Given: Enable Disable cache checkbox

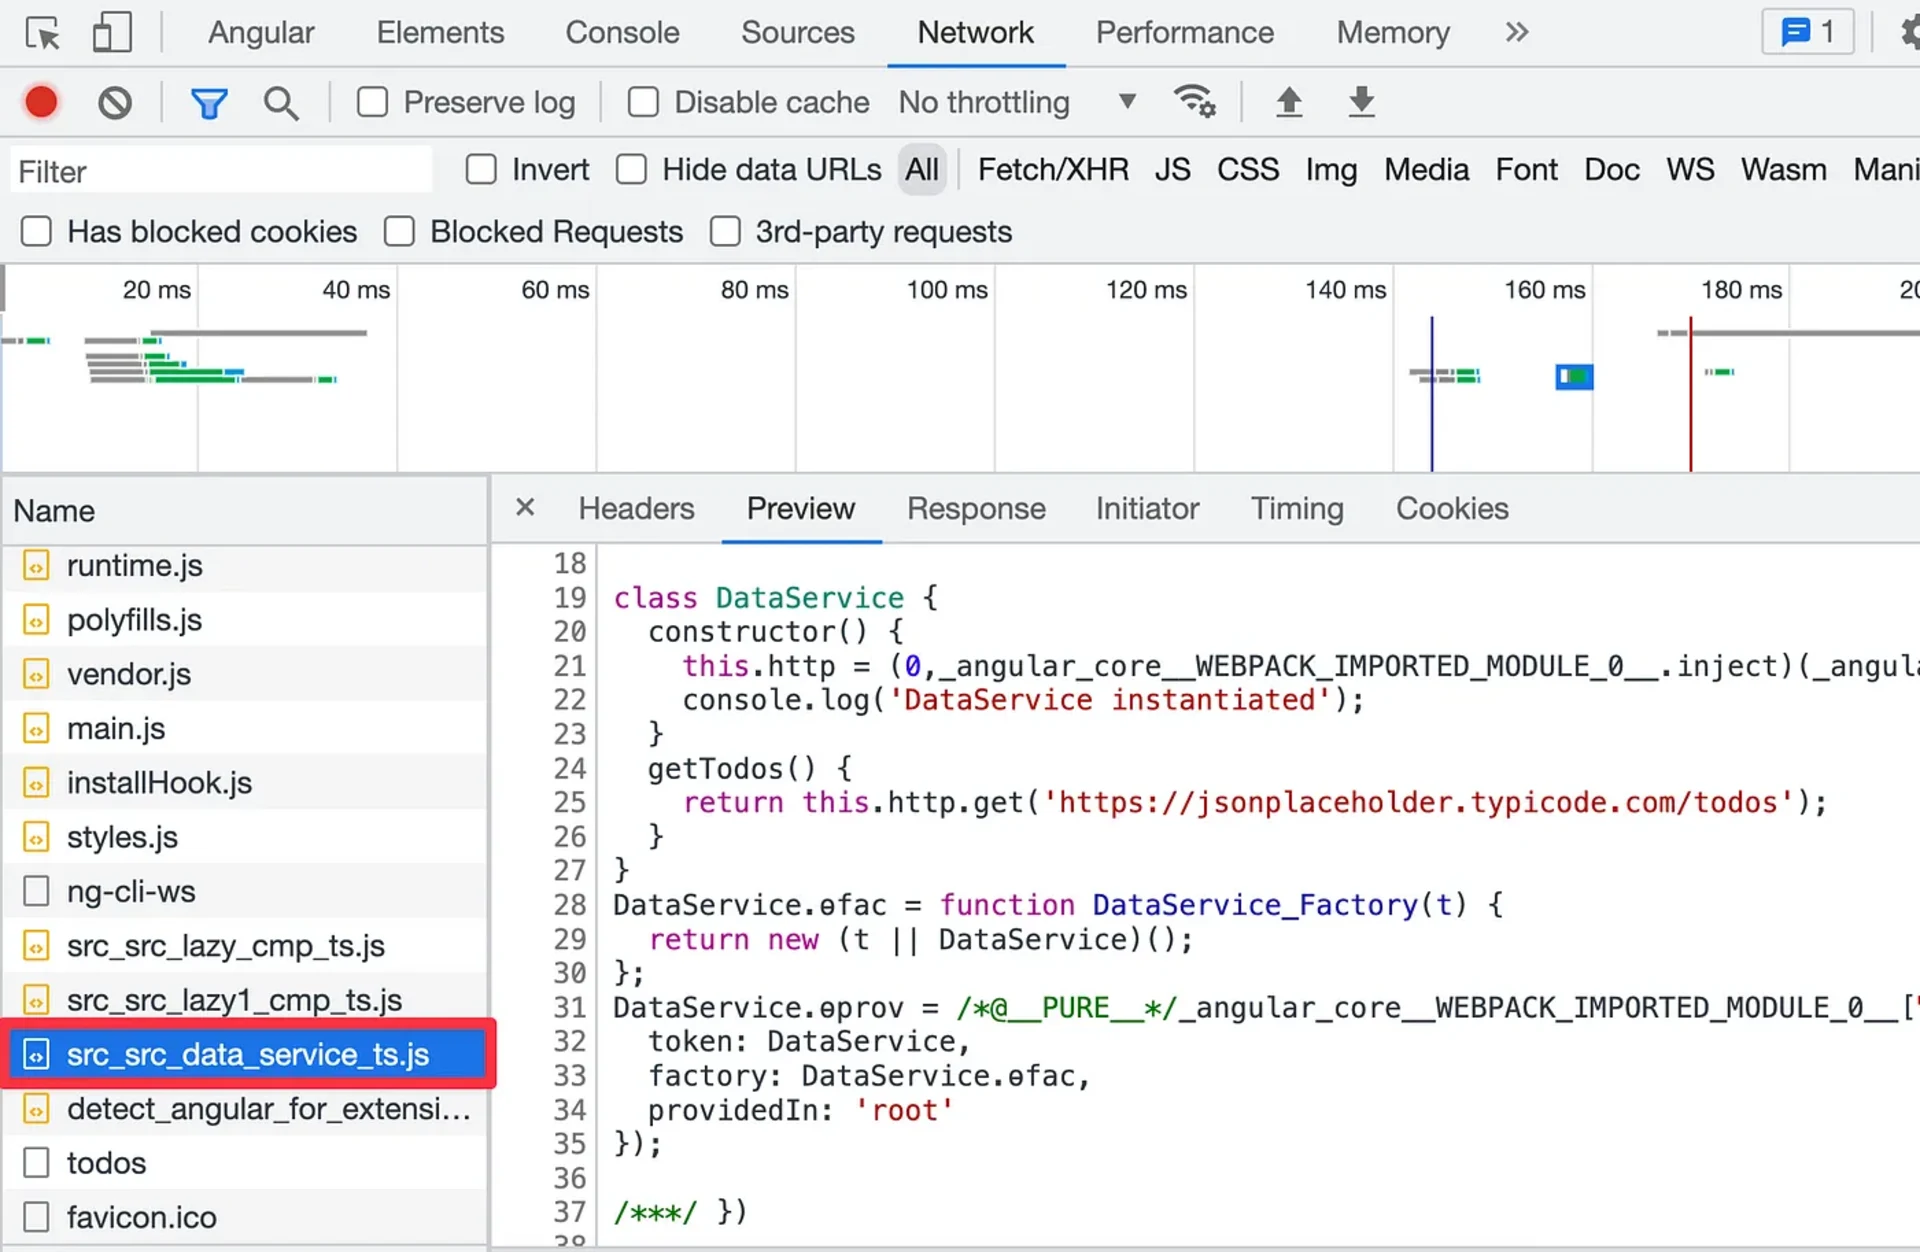Looking at the screenshot, I should (x=643, y=102).
